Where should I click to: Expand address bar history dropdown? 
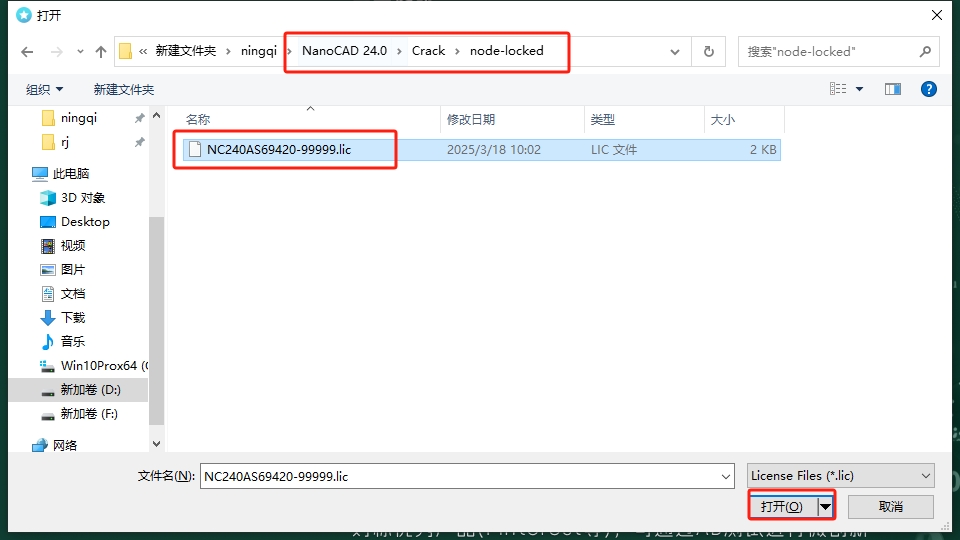(675, 52)
